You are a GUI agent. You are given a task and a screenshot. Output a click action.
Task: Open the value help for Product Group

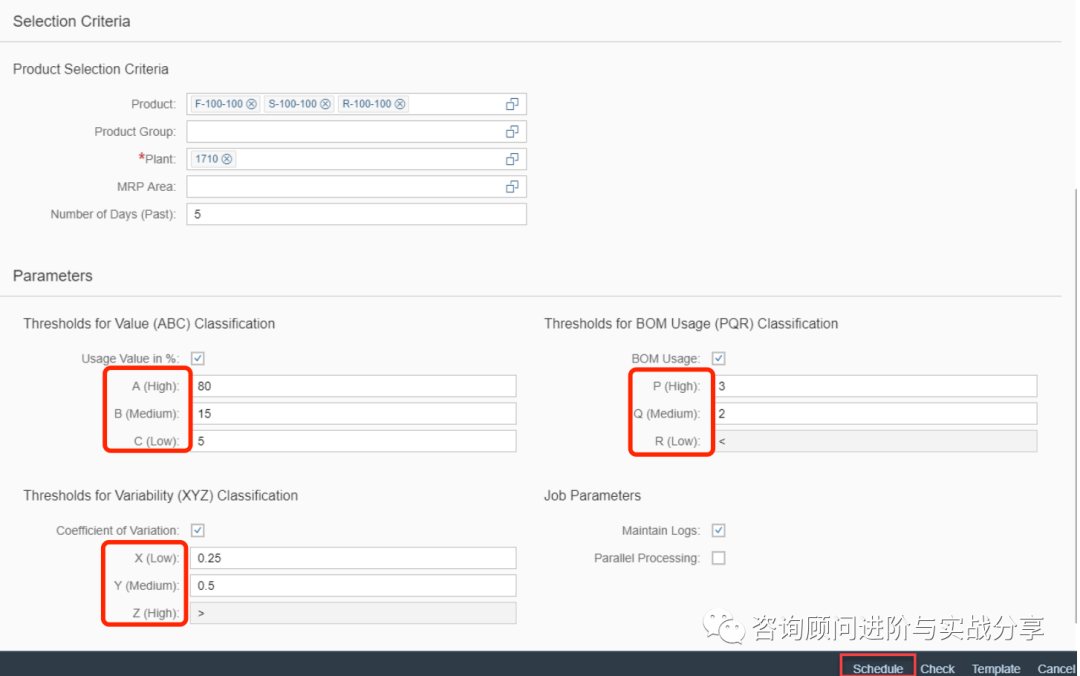(512, 131)
